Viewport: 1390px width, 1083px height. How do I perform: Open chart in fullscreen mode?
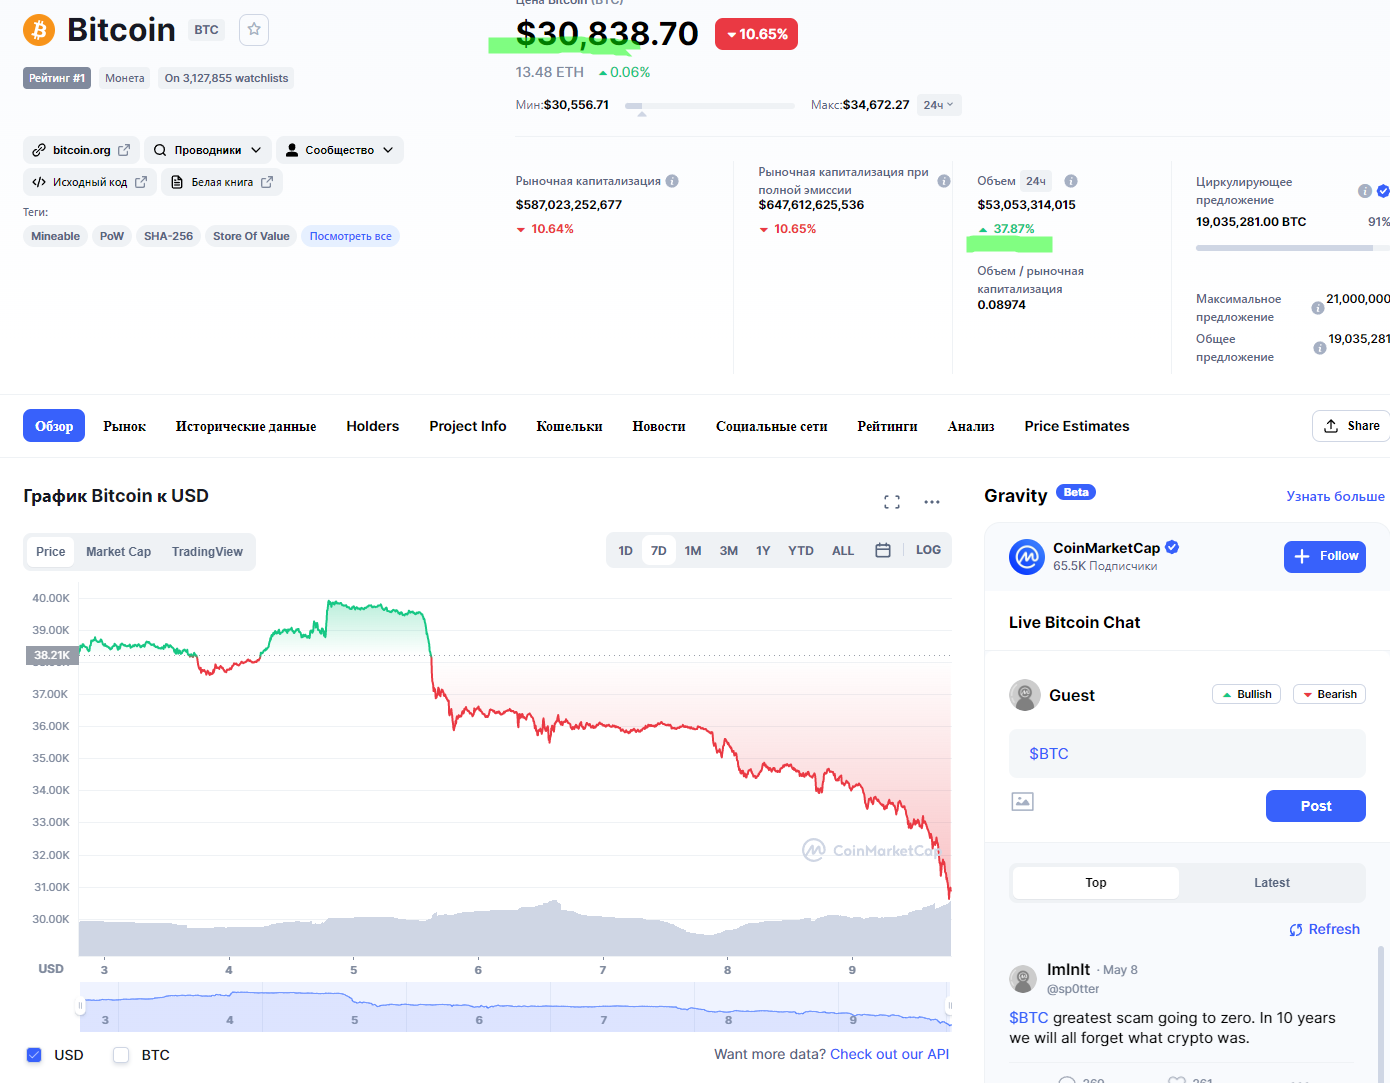pyautogui.click(x=892, y=502)
